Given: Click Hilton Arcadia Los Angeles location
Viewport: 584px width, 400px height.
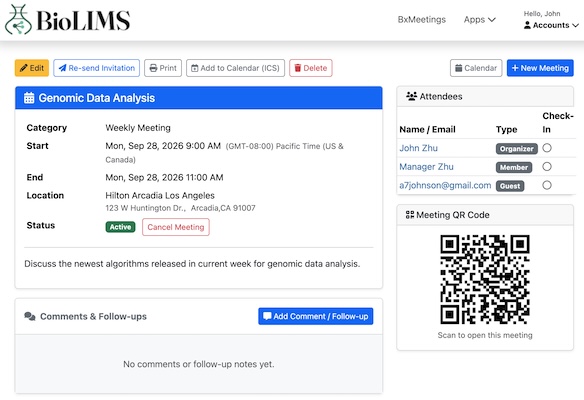Looking at the screenshot, I should (x=160, y=196).
